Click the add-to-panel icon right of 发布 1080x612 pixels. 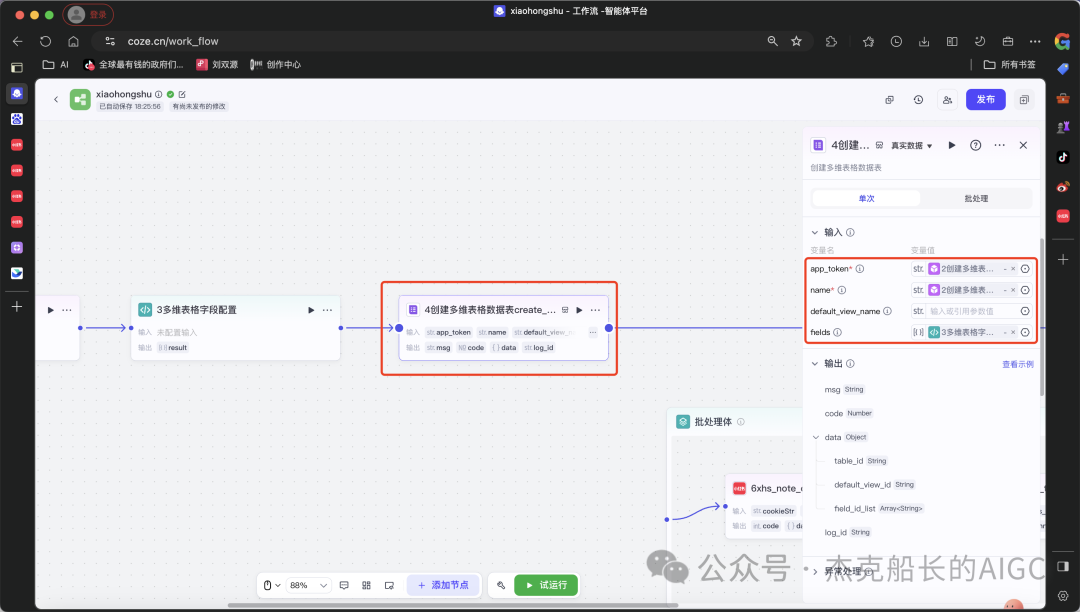point(1024,100)
